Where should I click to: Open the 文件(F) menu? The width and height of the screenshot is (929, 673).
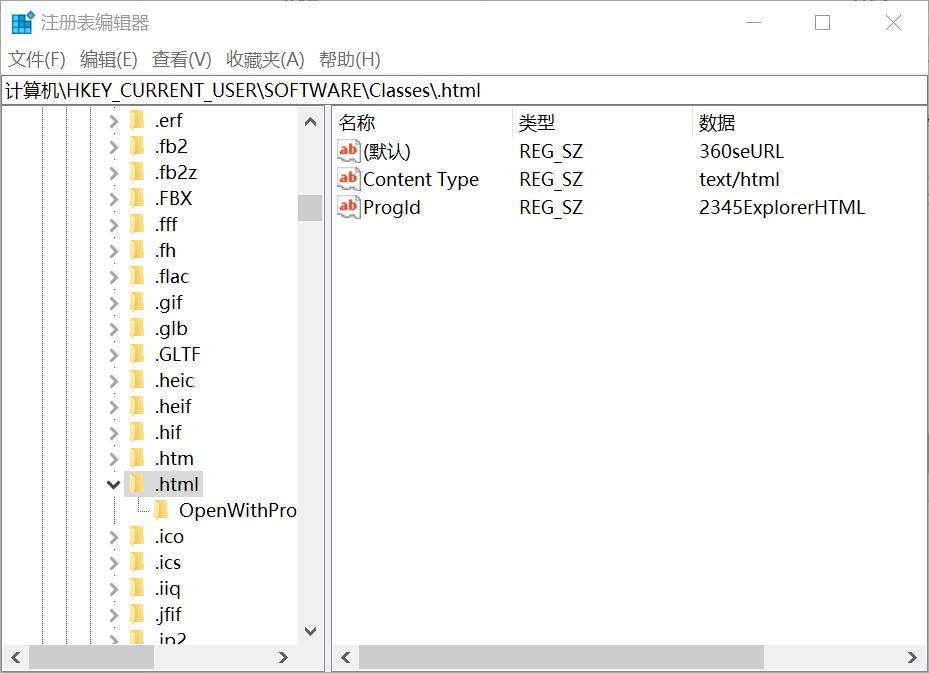[x=32, y=59]
